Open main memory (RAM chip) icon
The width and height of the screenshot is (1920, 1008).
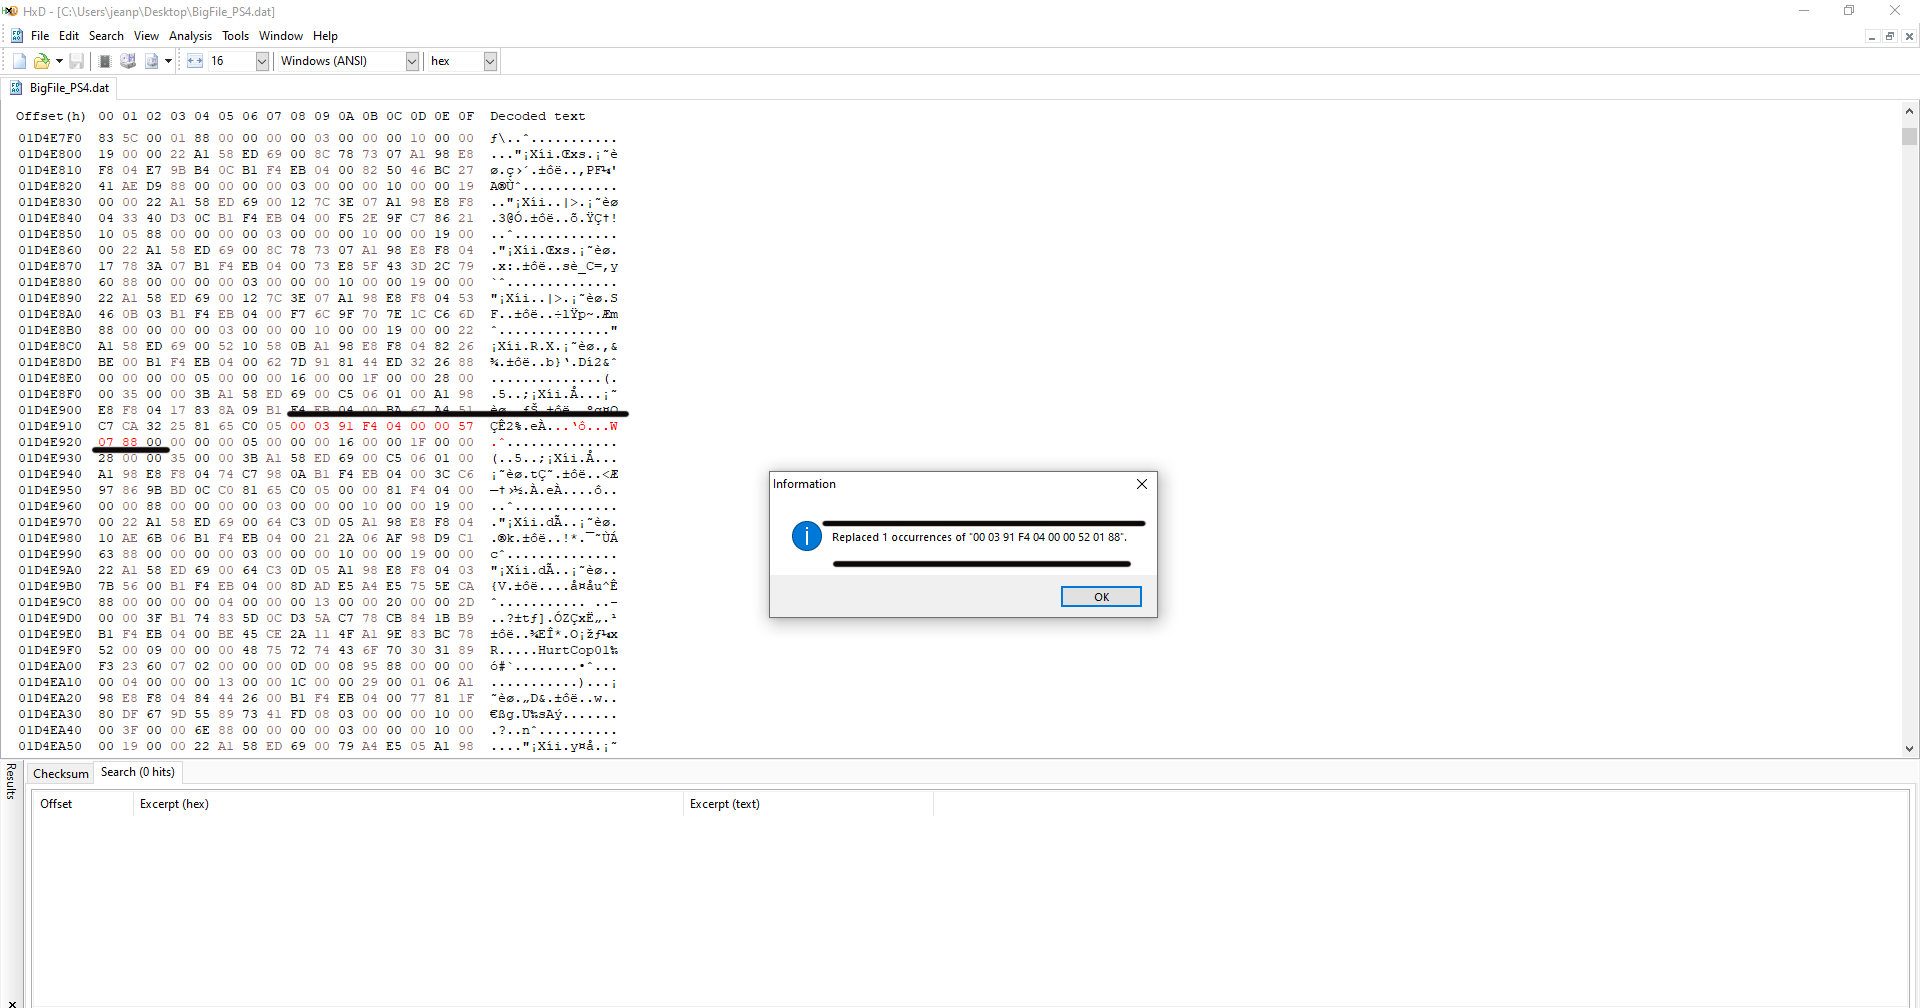[105, 61]
